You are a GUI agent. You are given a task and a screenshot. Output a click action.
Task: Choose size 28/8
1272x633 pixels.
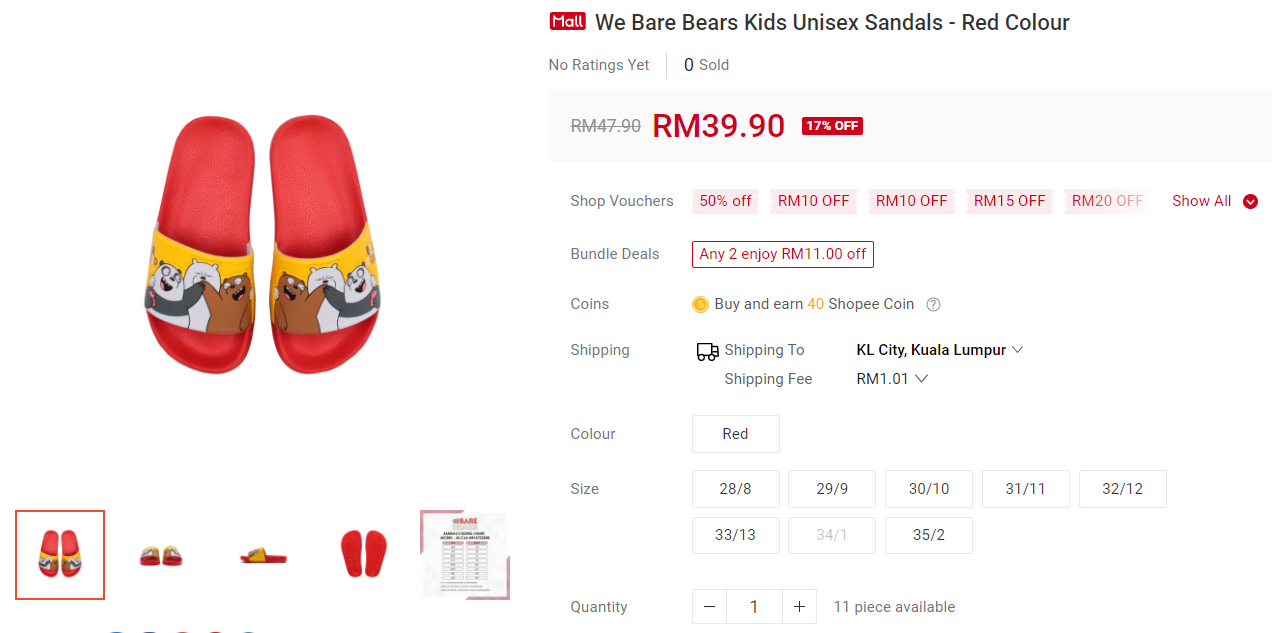click(735, 489)
